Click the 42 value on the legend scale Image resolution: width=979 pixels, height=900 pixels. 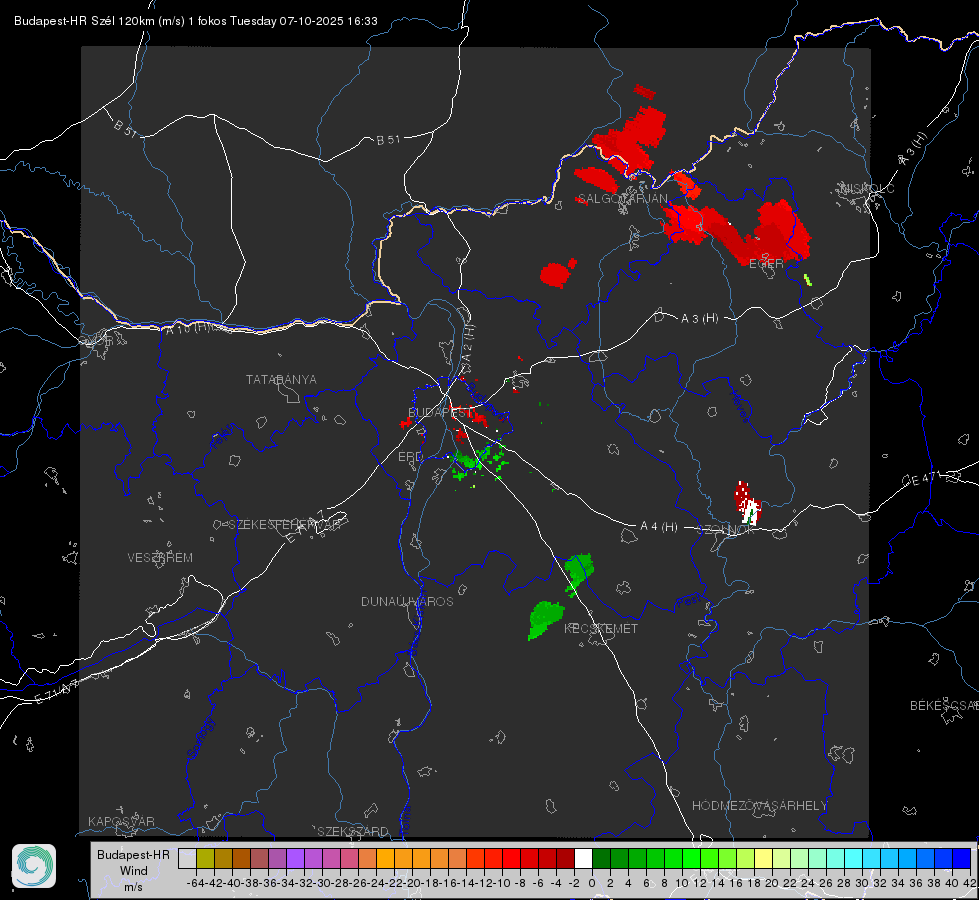pyautogui.click(x=970, y=883)
